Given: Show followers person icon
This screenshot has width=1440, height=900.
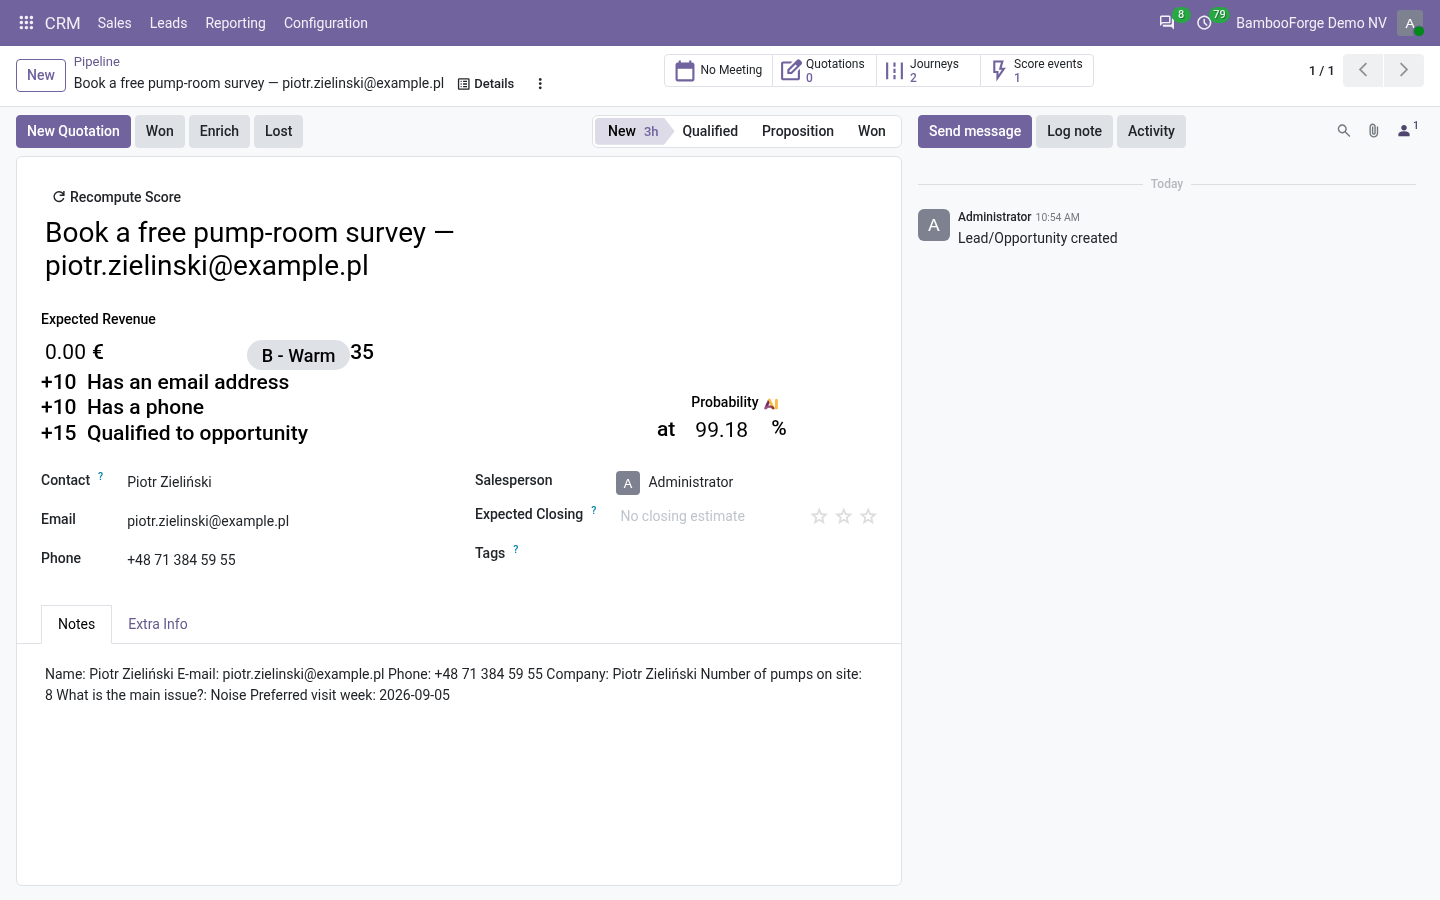Looking at the screenshot, I should tap(1405, 131).
